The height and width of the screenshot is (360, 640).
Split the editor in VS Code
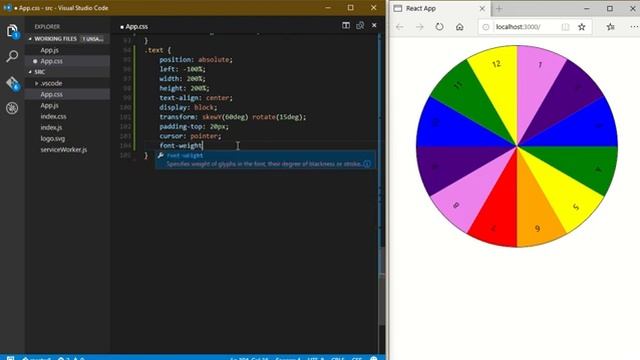point(346,25)
